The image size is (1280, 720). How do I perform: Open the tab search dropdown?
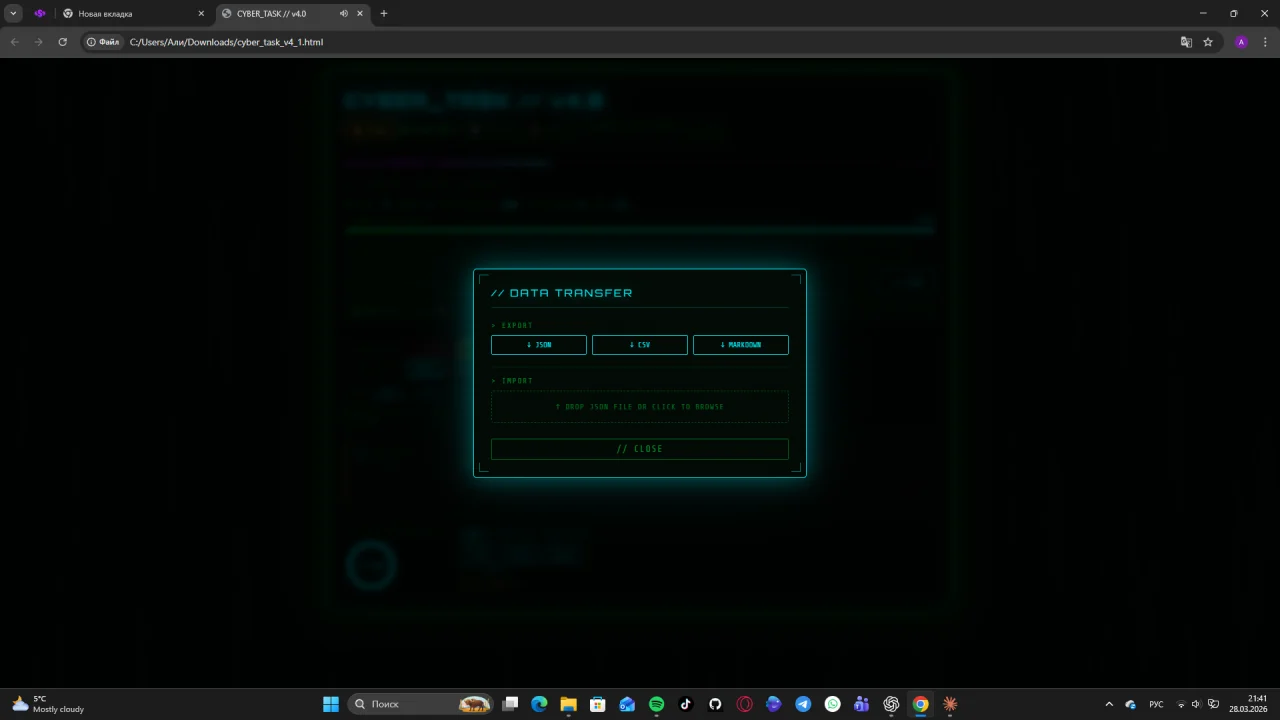pyautogui.click(x=14, y=14)
